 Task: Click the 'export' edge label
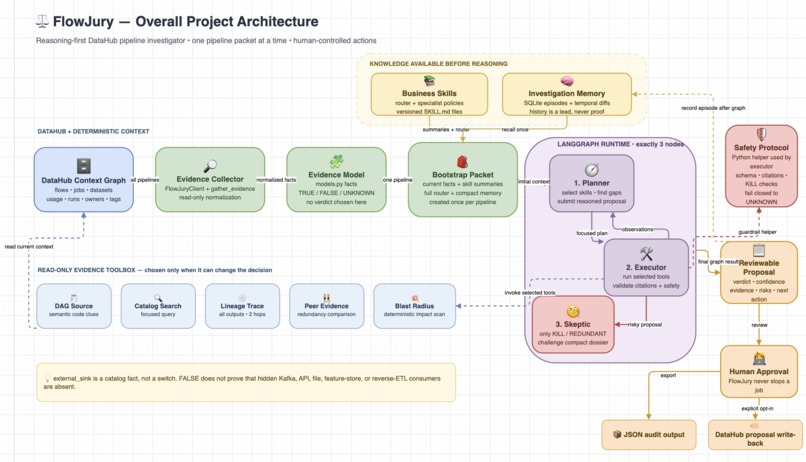[x=668, y=376]
